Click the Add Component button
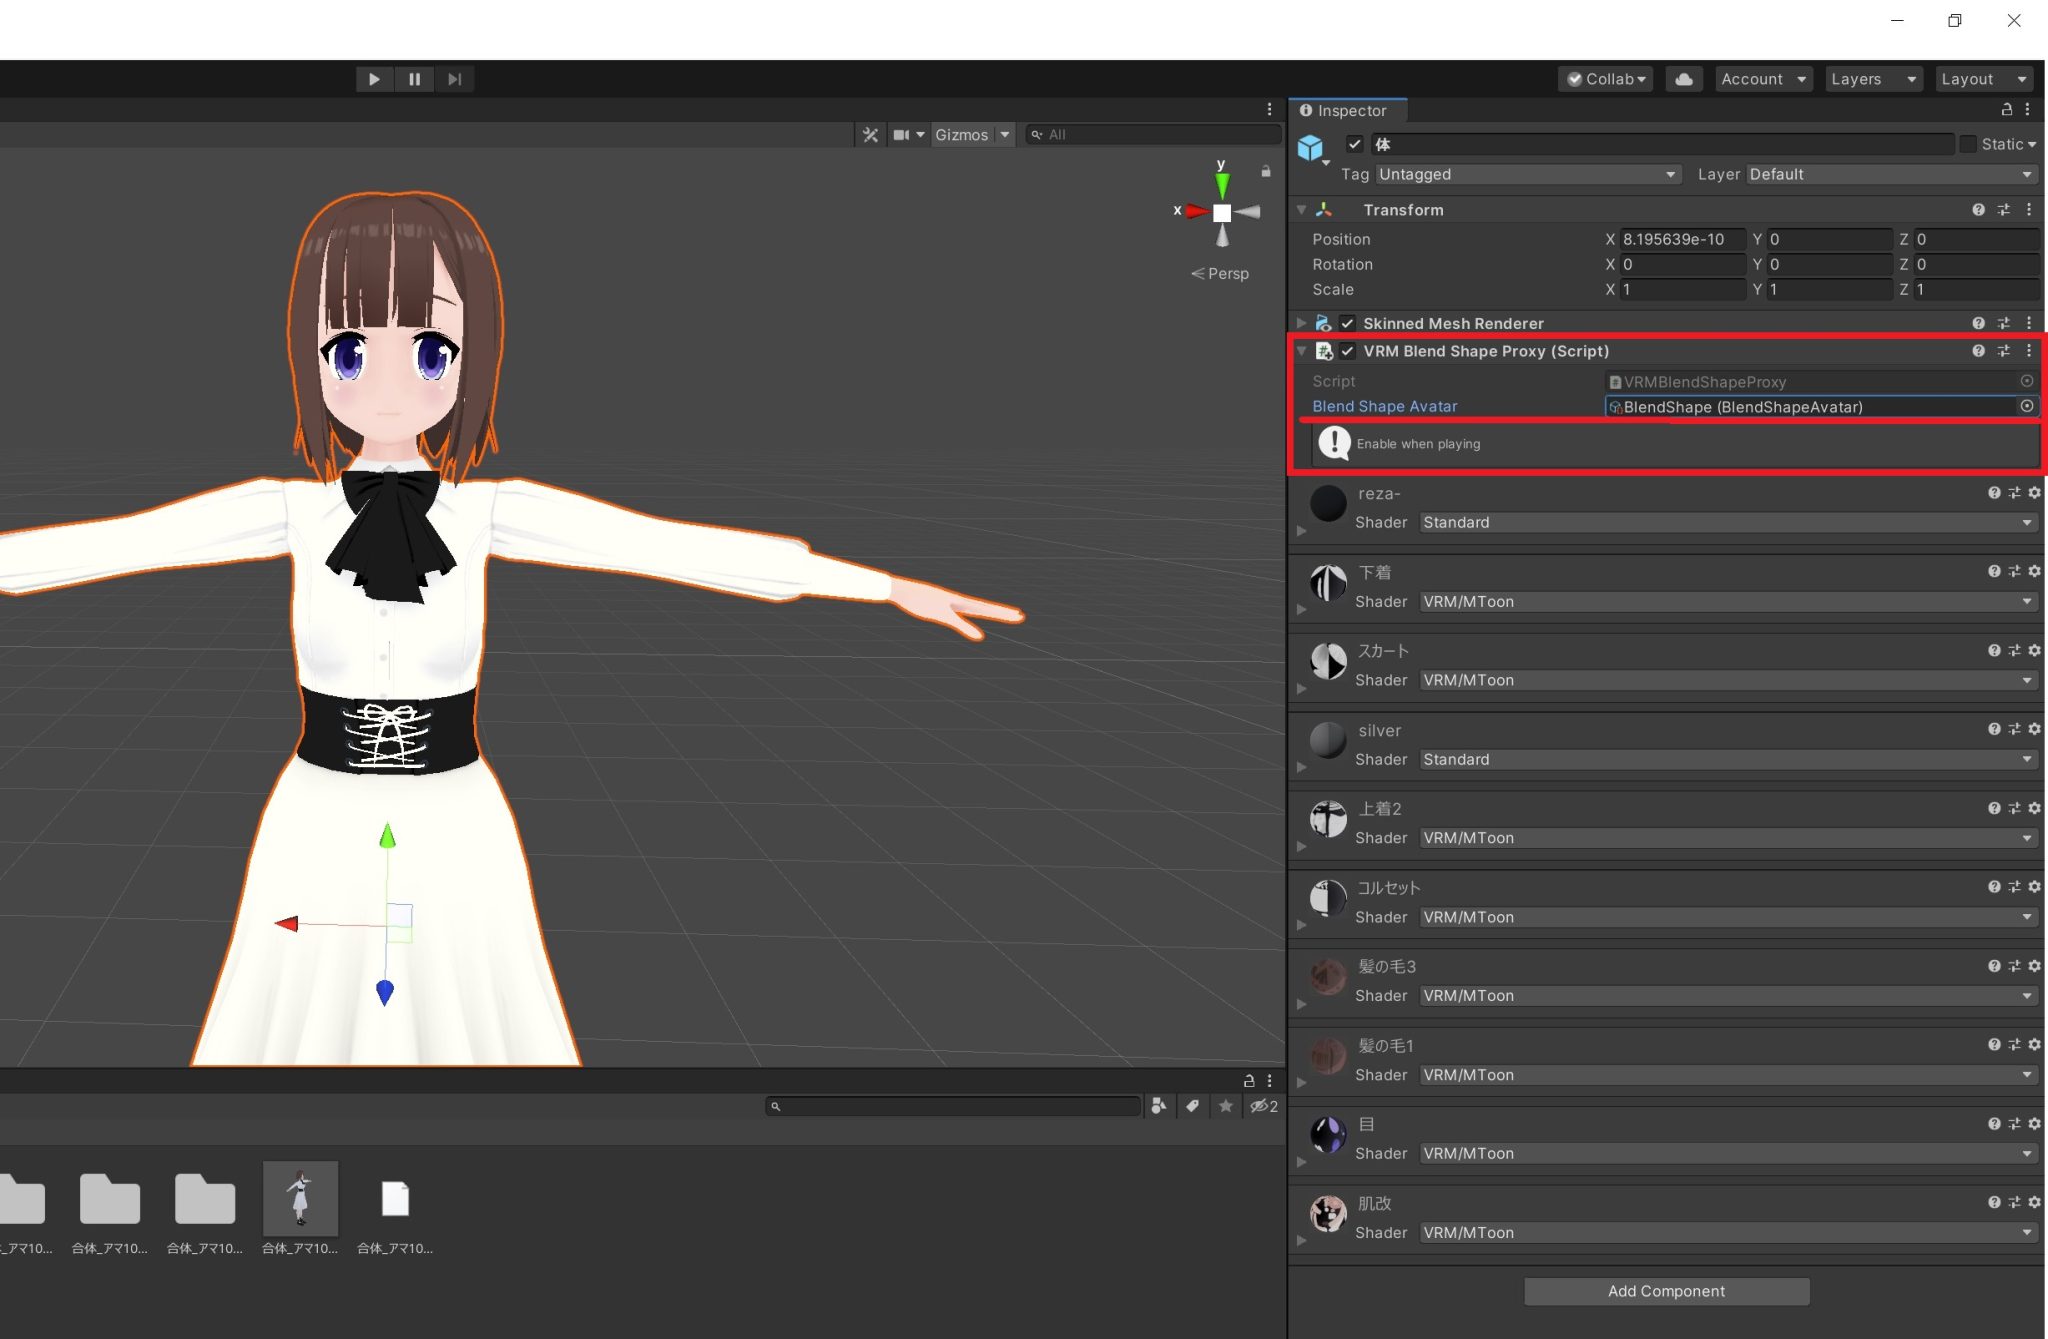This screenshot has height=1339, width=2048. tap(1665, 1291)
